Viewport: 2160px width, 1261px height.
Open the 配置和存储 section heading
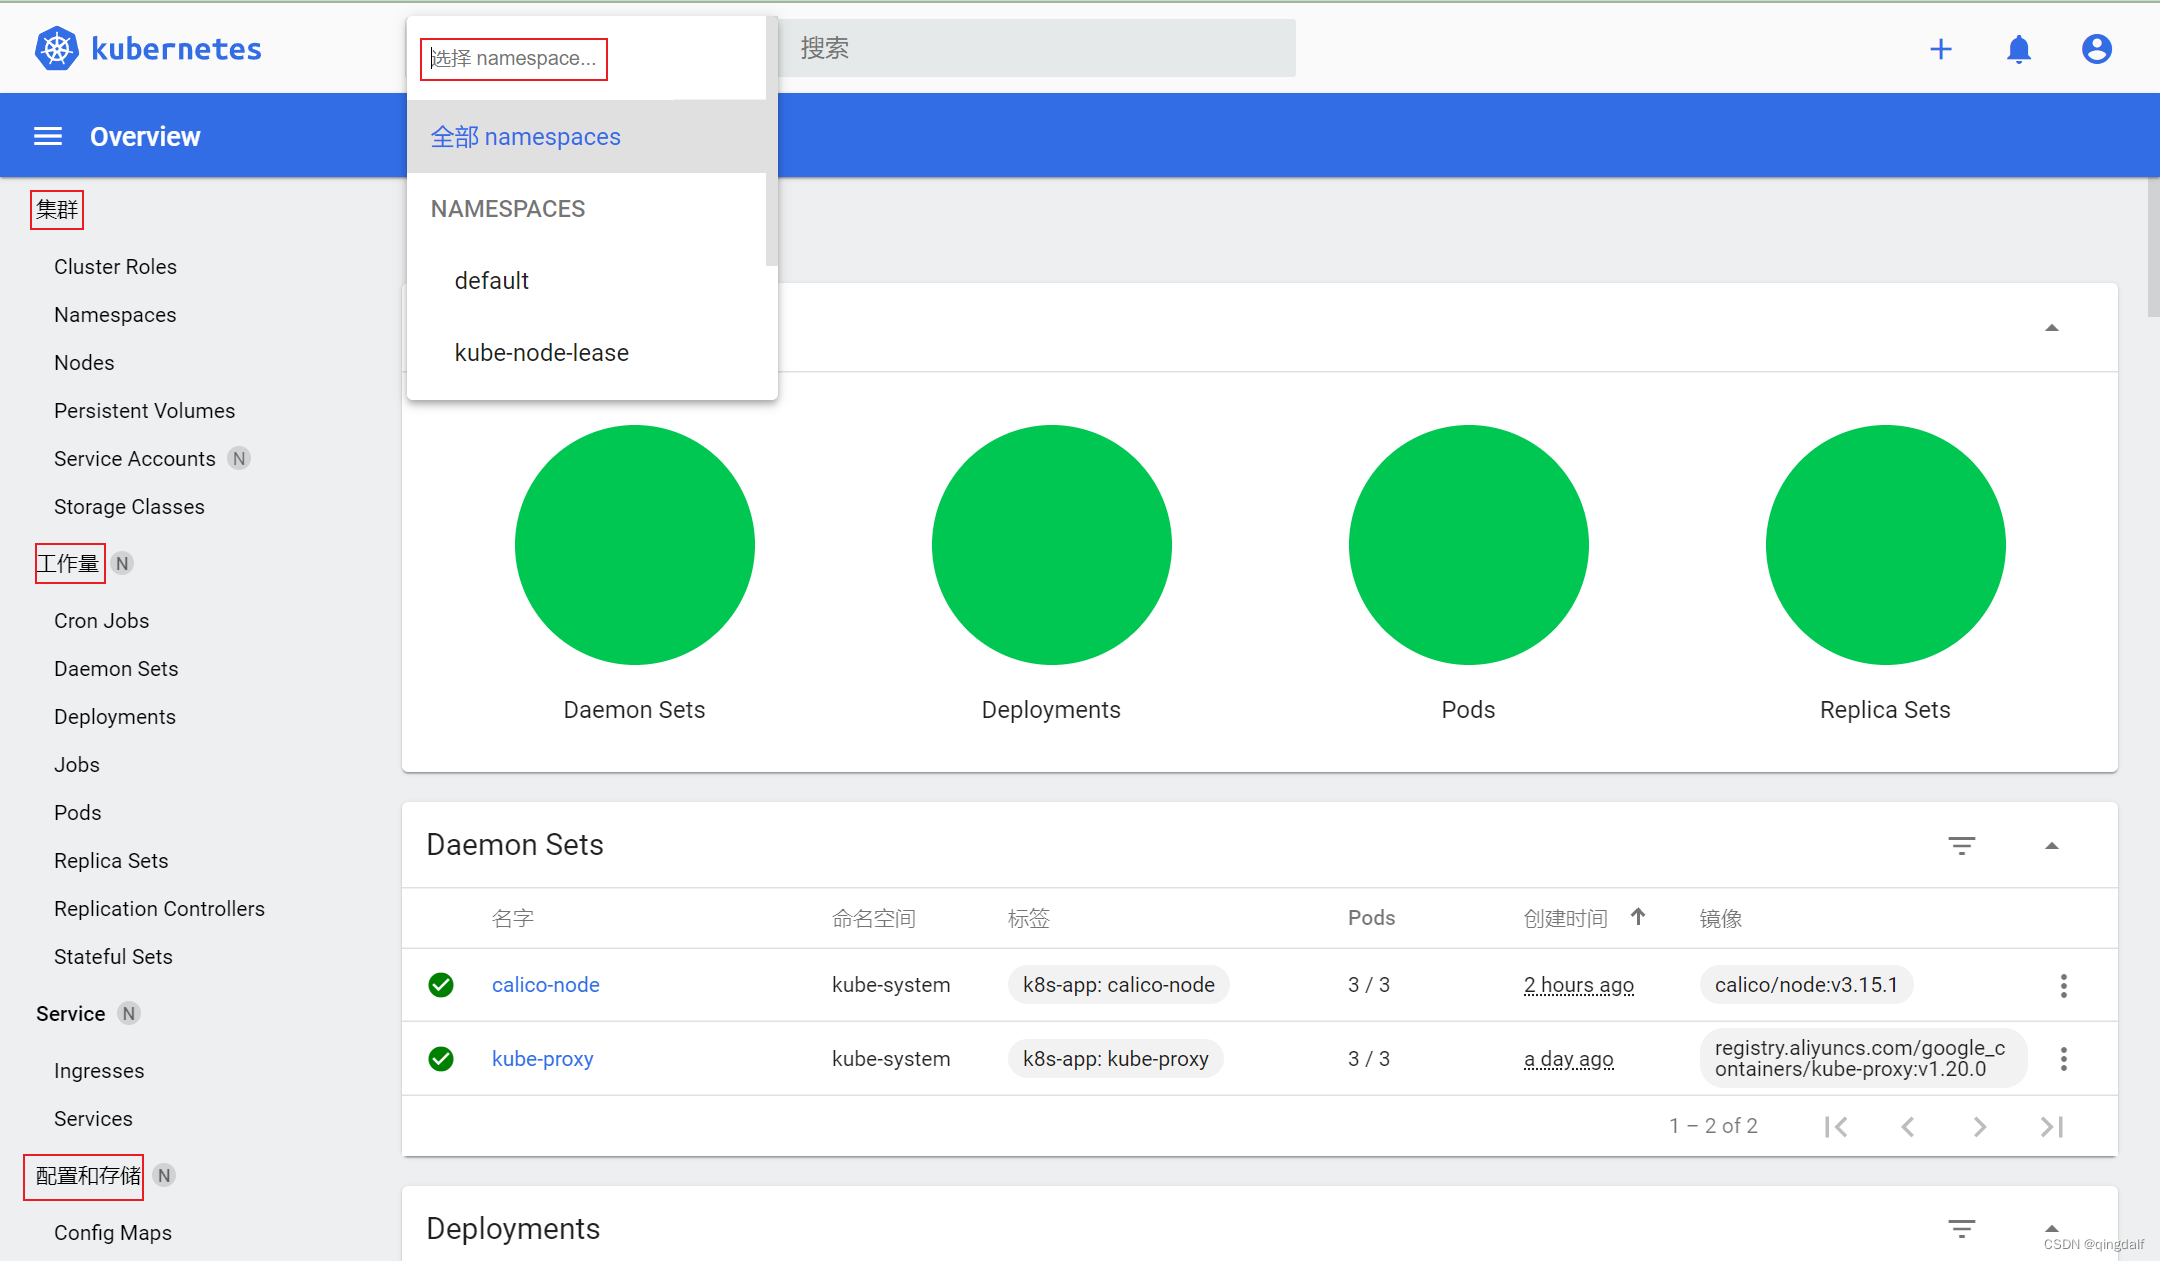[88, 1176]
